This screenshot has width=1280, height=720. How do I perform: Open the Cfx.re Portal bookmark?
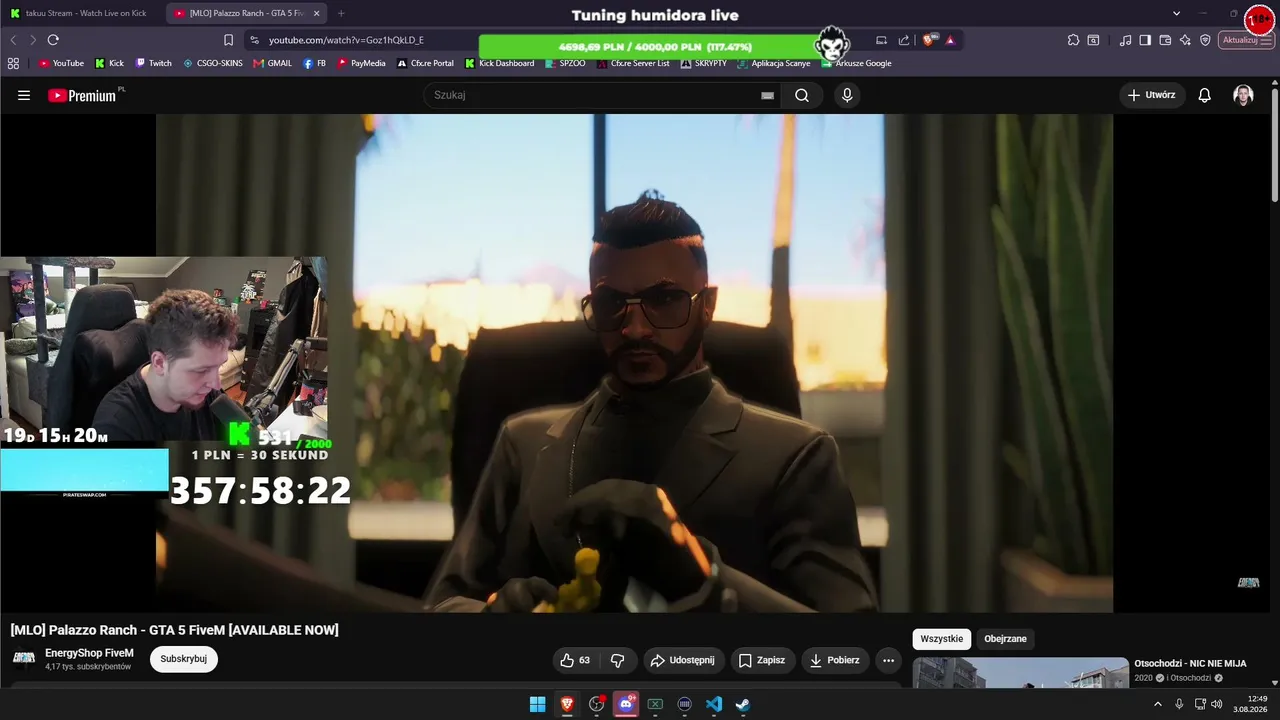tap(425, 63)
